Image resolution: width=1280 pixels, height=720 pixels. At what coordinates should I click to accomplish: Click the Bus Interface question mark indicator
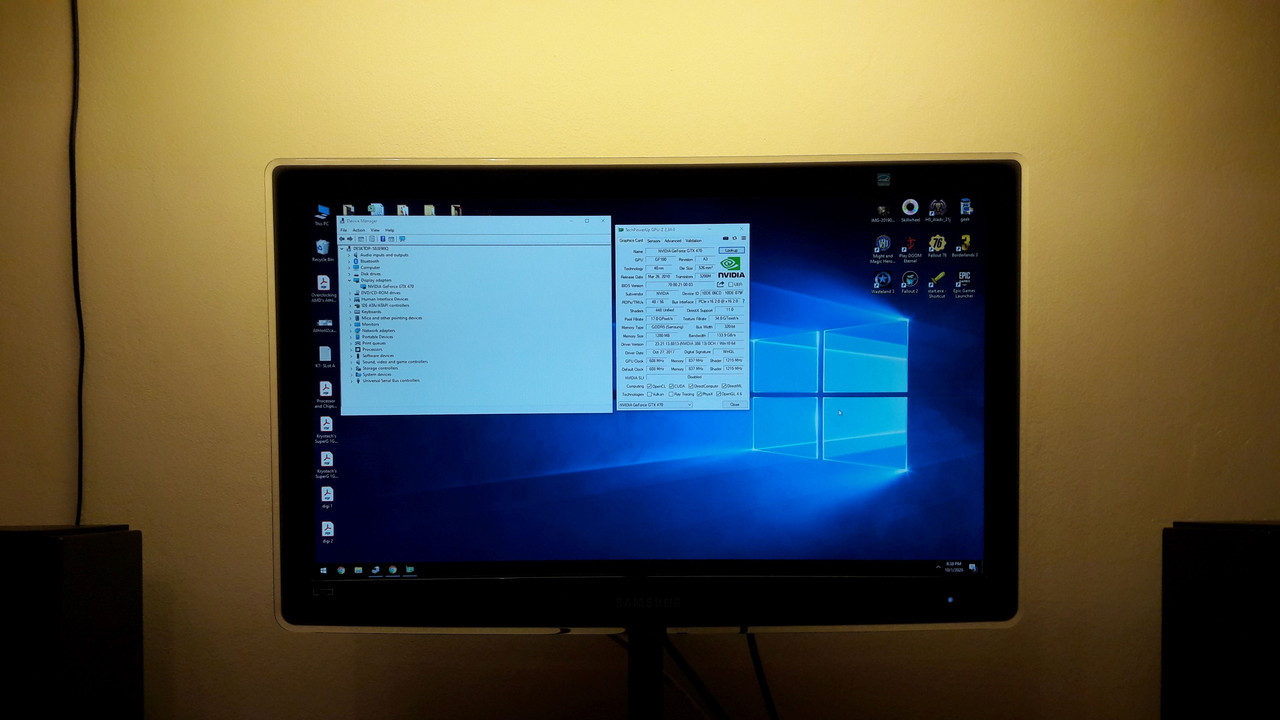[x=743, y=301]
